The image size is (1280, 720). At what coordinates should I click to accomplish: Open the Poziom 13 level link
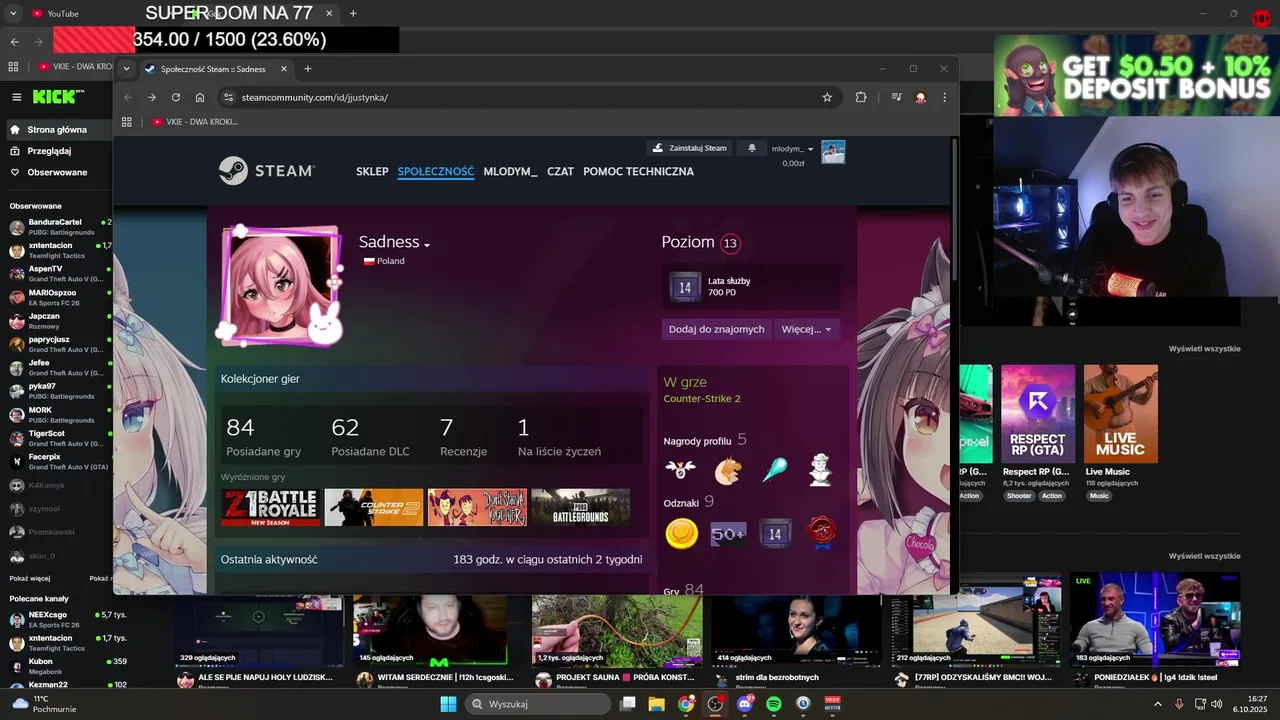click(x=700, y=242)
